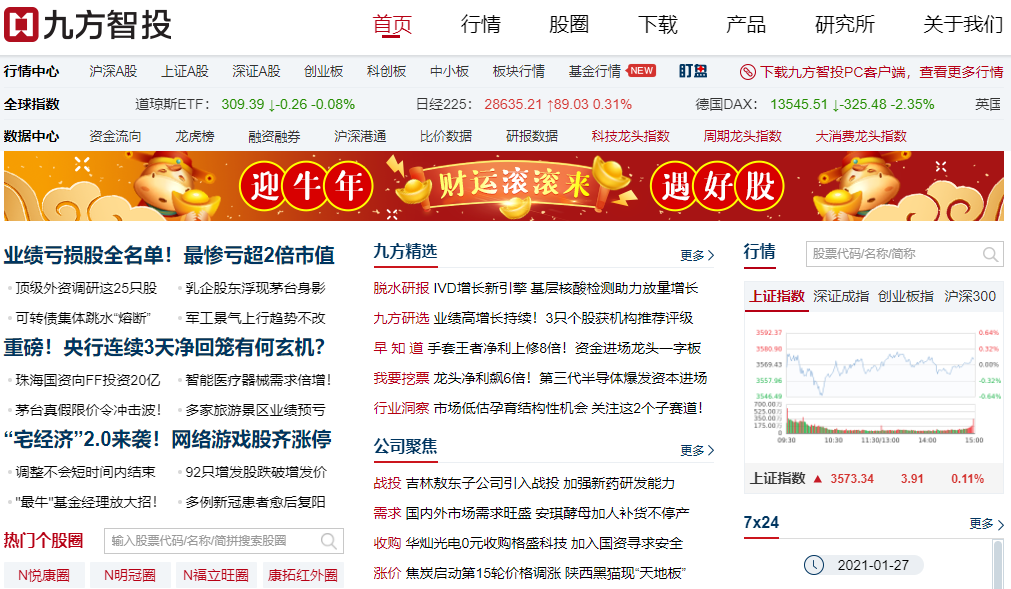Open 龙虎榜 data link
Image resolution: width=1011 pixels, height=589 pixels.
pos(195,137)
